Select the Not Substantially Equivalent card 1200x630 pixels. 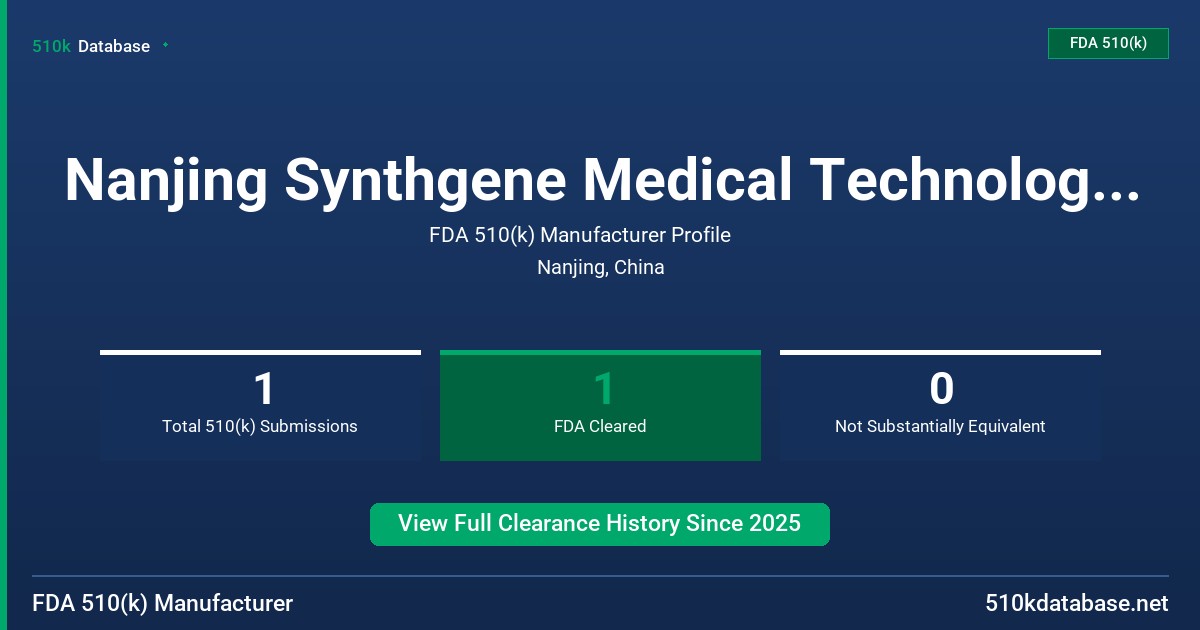click(940, 406)
